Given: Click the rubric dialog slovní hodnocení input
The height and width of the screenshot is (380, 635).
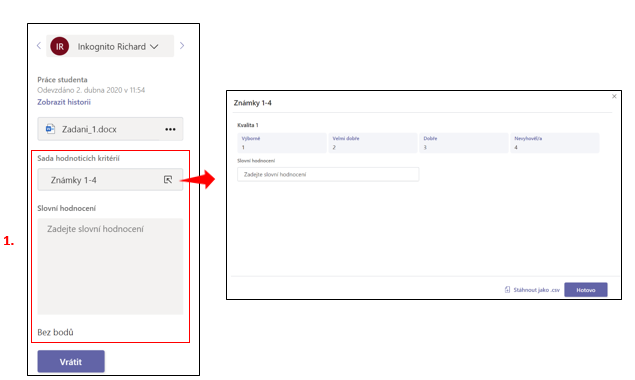Looking at the screenshot, I should 328,174.
